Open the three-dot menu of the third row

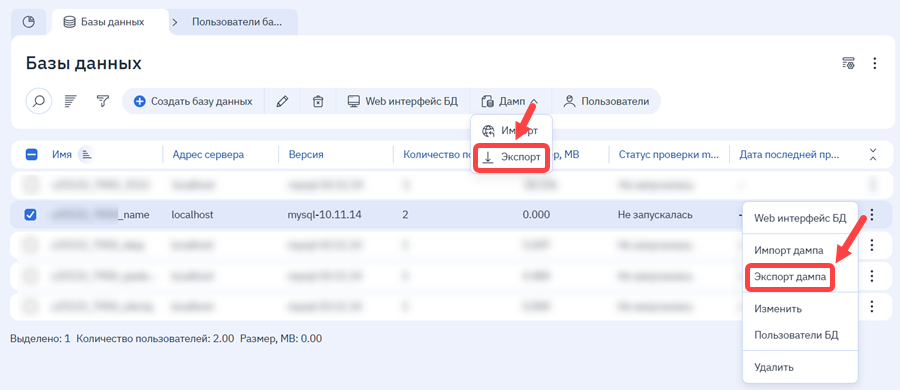(x=872, y=245)
